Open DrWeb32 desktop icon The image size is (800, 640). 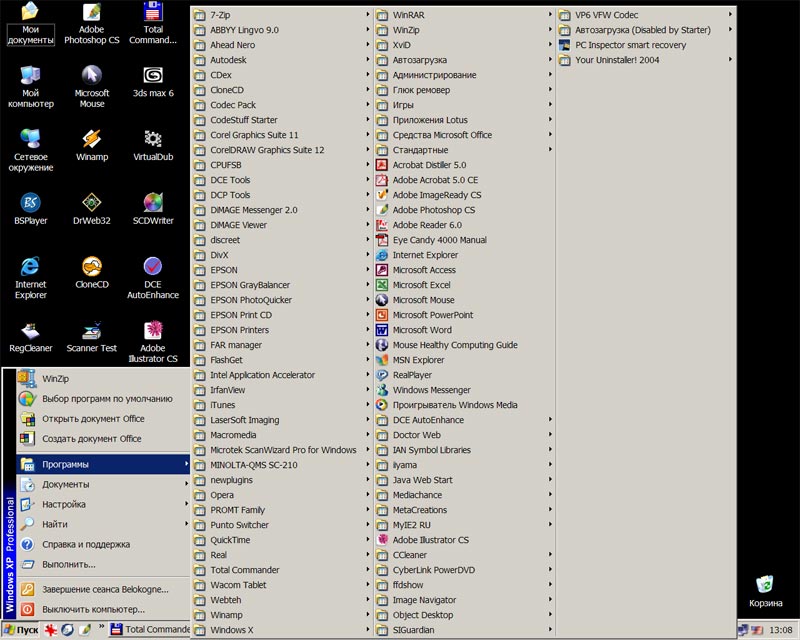(92, 209)
